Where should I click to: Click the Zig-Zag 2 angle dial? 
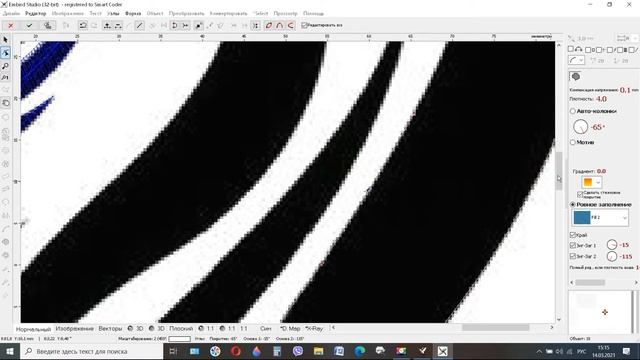[612, 256]
